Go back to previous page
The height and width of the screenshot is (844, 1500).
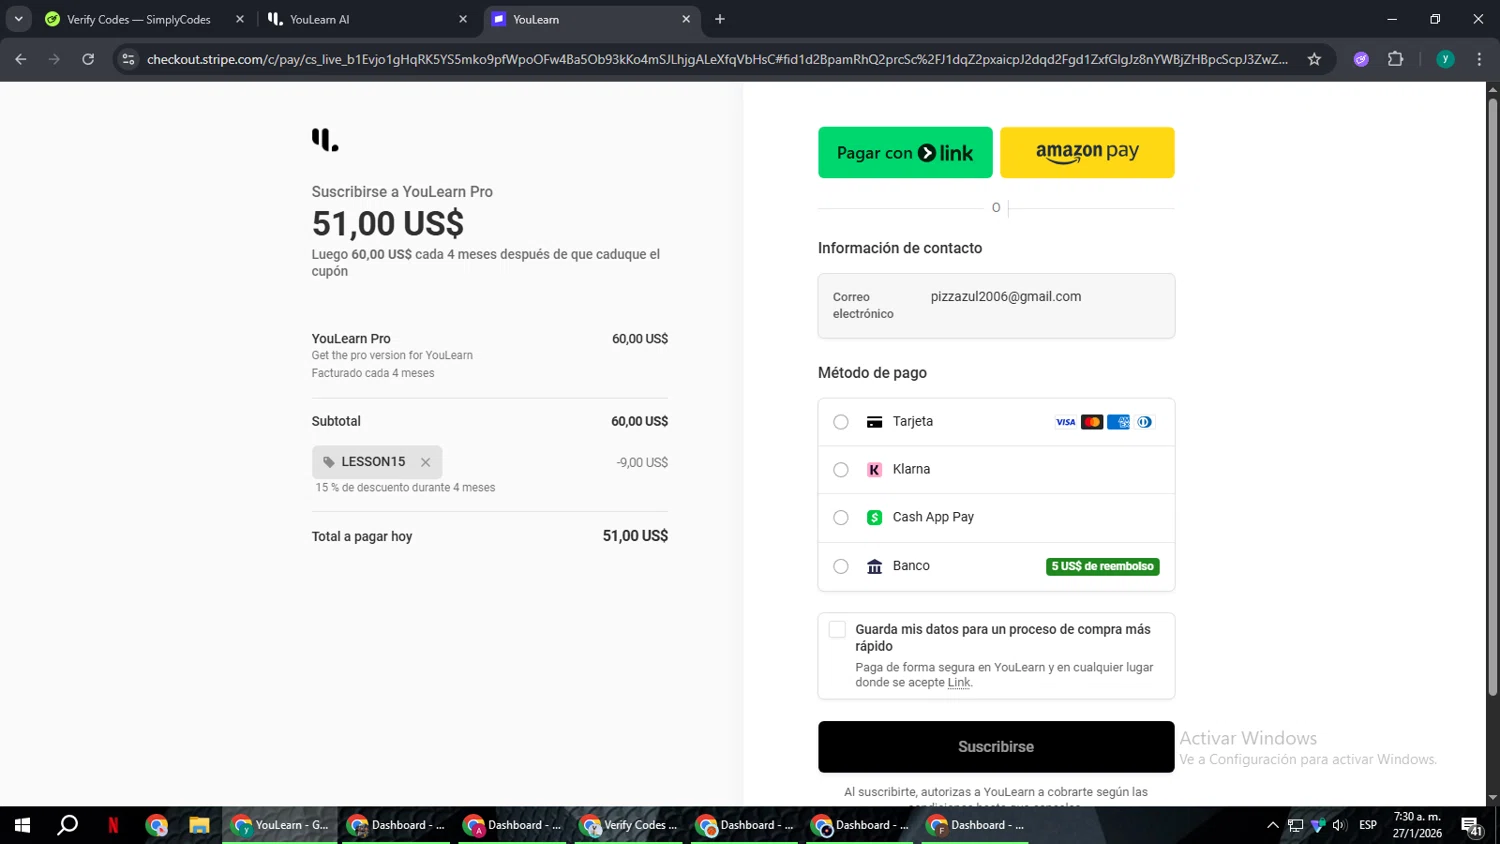click(21, 59)
